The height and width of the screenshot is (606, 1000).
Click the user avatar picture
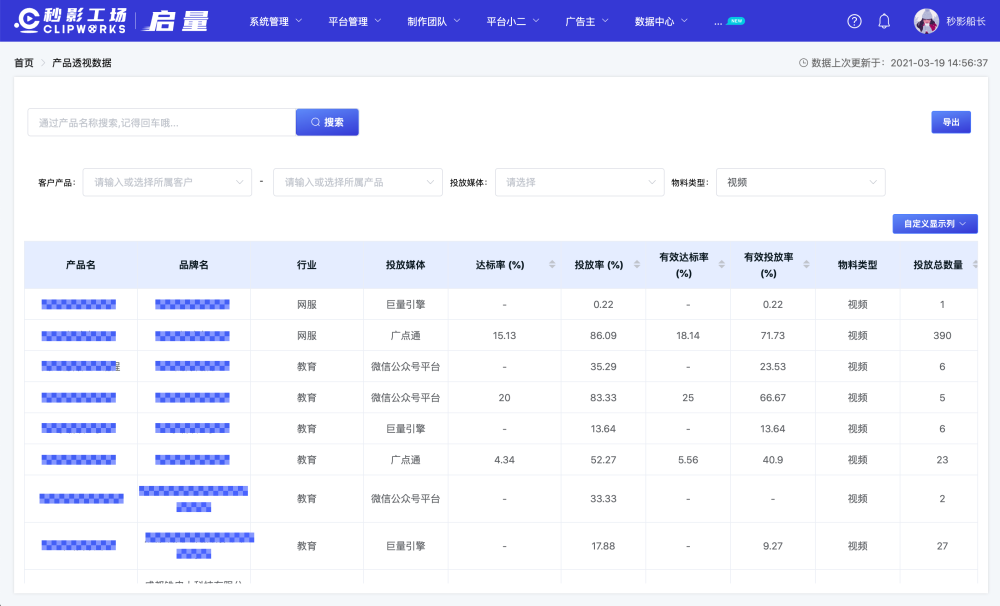click(926, 21)
